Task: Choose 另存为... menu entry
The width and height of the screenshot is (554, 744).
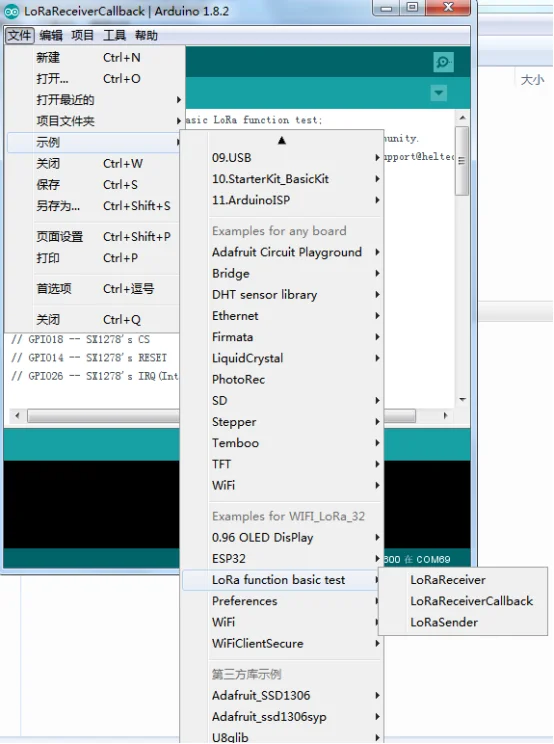Action: click(x=95, y=206)
